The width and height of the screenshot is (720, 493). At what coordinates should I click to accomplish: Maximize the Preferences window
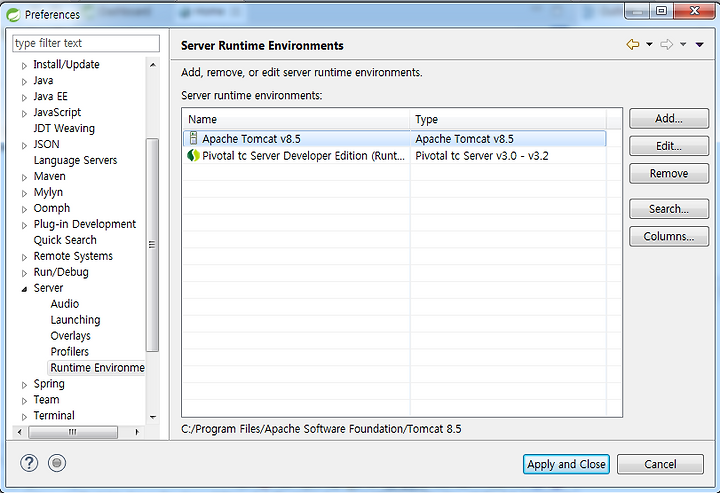tap(661, 11)
